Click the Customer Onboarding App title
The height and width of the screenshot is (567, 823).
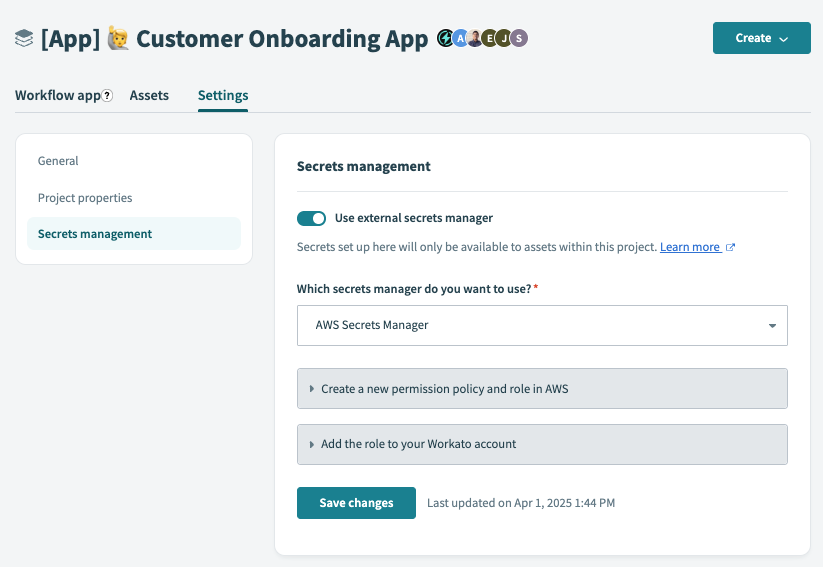pos(282,39)
